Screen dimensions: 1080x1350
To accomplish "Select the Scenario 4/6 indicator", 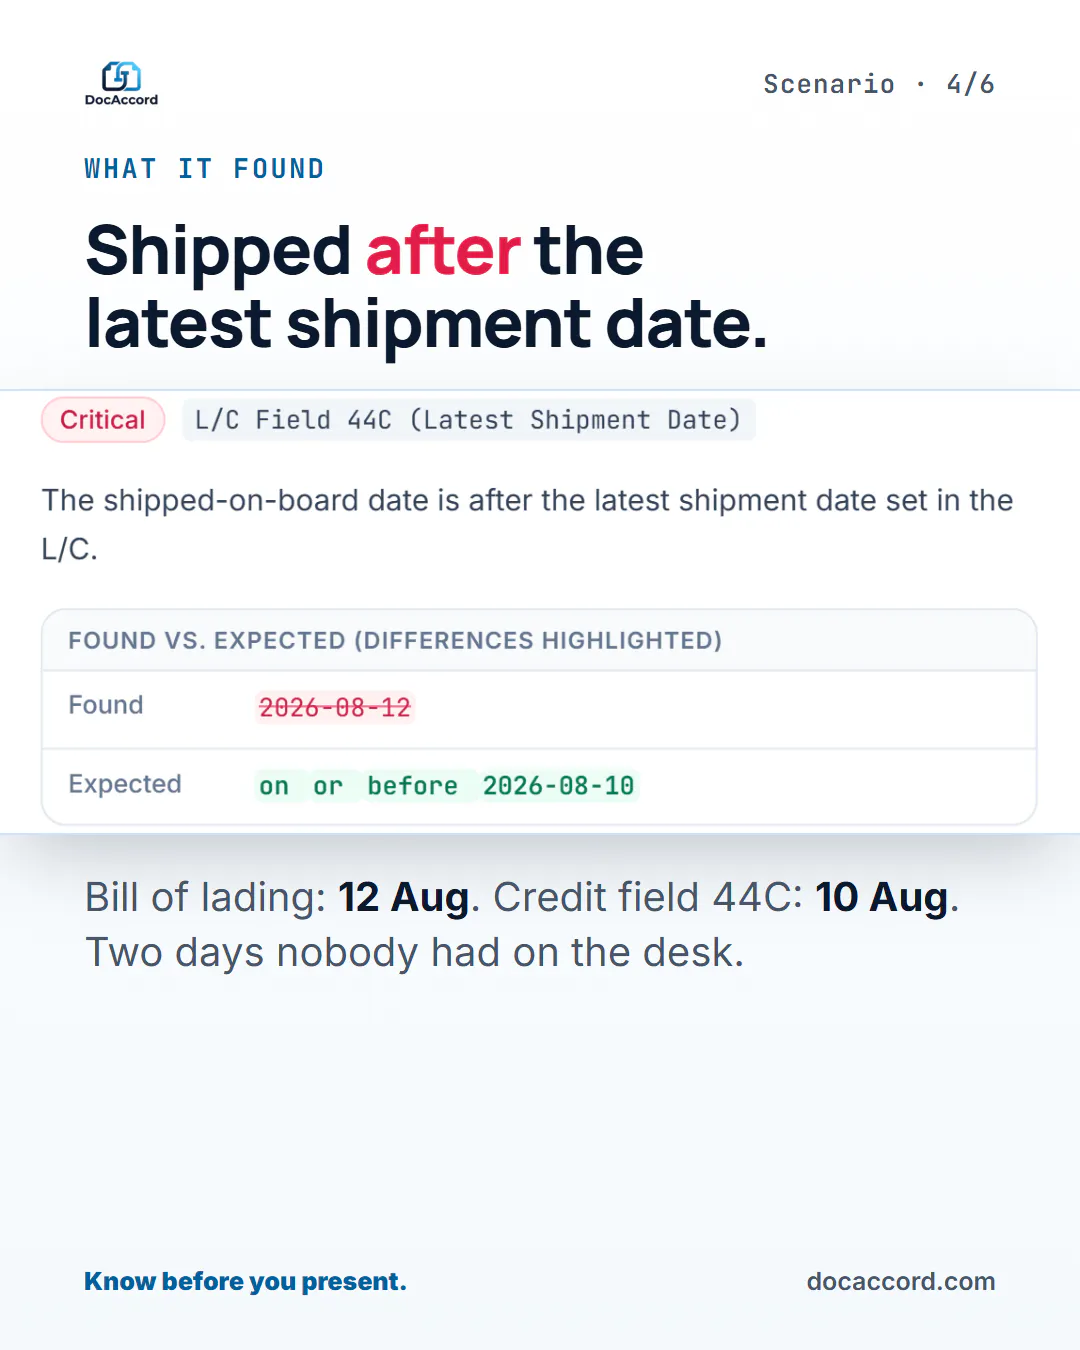I will 879,84.
